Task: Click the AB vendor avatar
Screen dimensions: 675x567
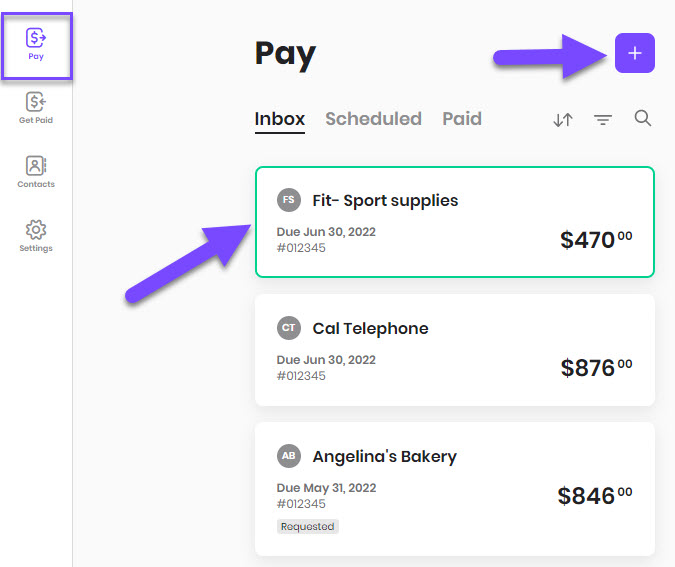Action: 289,455
